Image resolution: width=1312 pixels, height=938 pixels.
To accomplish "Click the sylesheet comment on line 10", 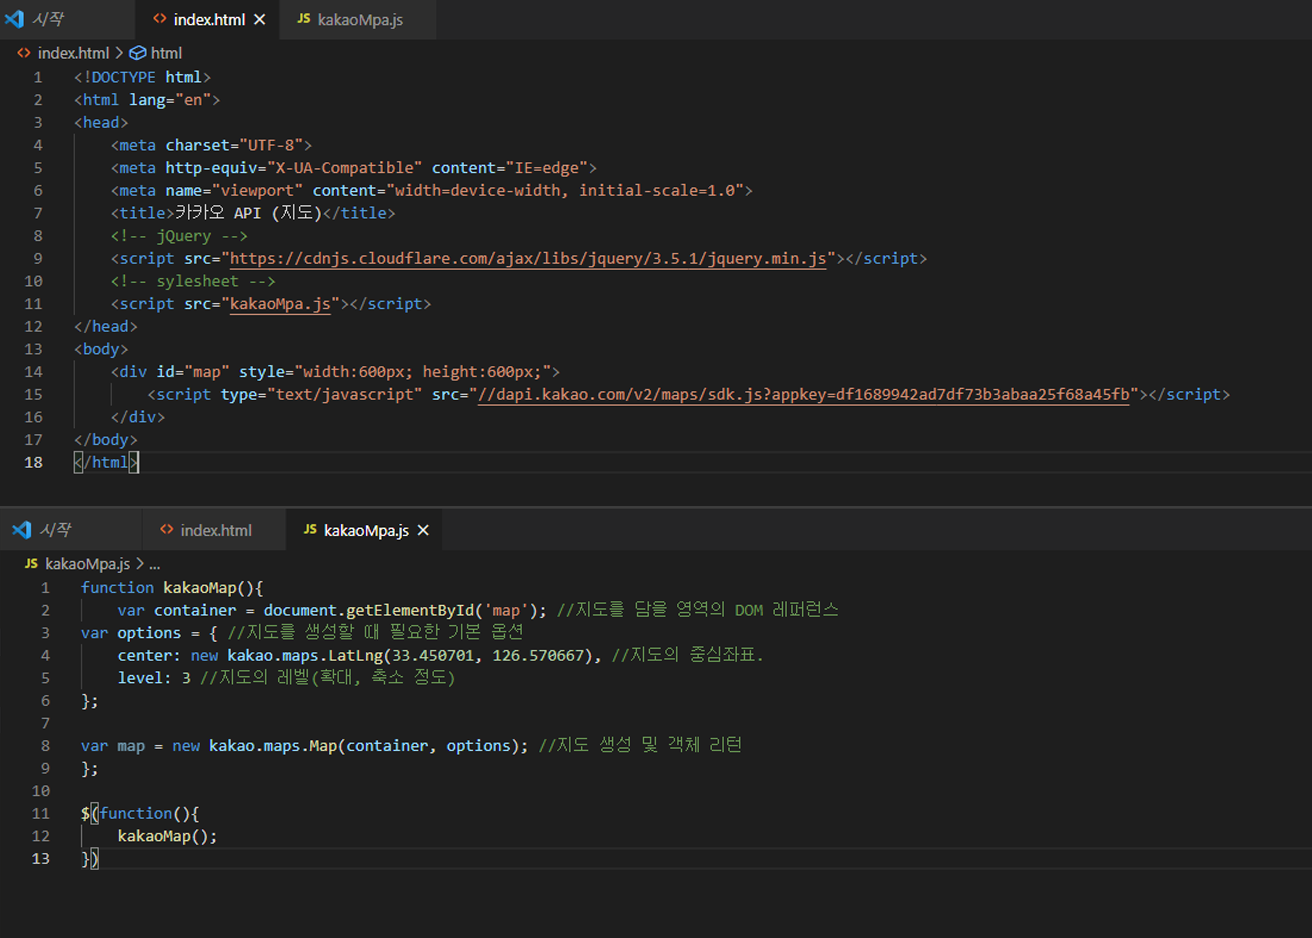I will click(193, 281).
